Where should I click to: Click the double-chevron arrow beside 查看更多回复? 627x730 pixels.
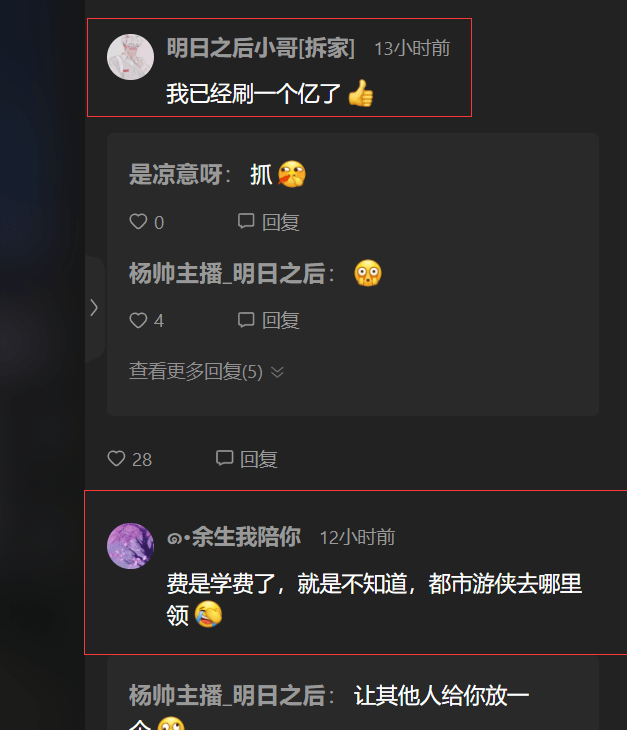[277, 372]
